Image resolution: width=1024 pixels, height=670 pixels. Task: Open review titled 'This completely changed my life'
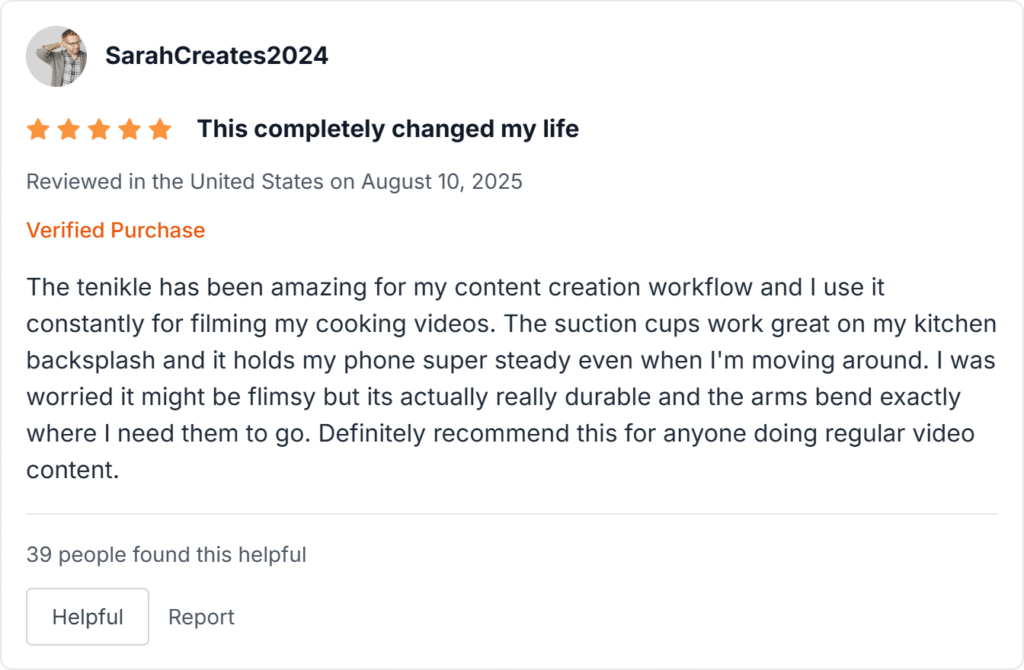387,128
